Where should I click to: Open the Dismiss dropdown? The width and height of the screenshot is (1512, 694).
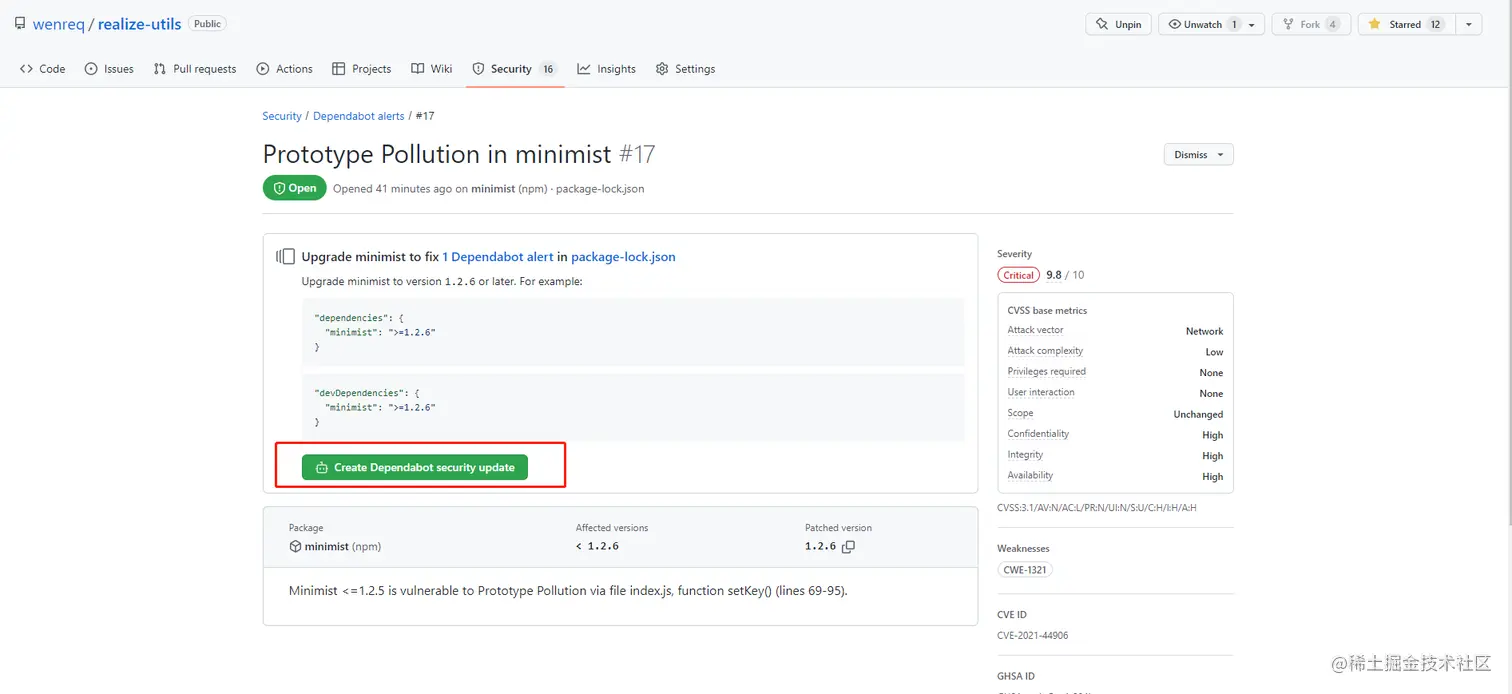(x=1198, y=155)
